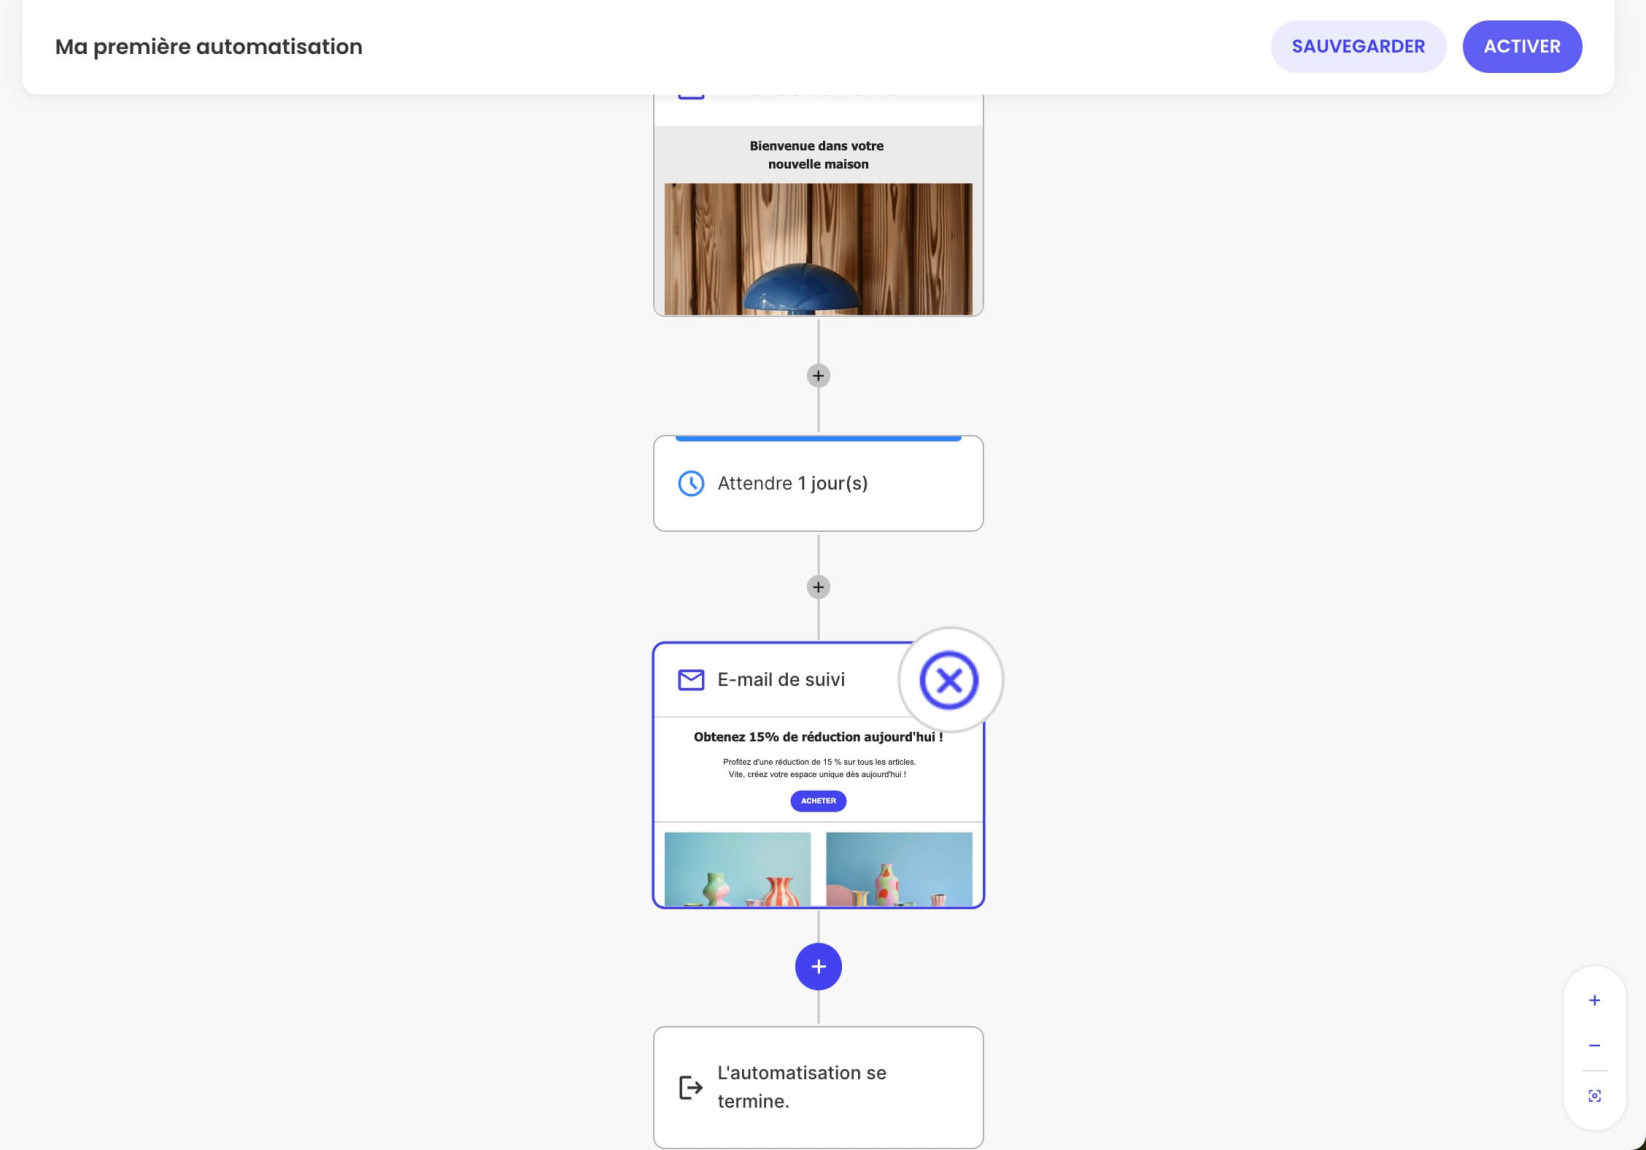Select the Attendre 1 jour(s) step
The image size is (1646, 1150).
818,483
